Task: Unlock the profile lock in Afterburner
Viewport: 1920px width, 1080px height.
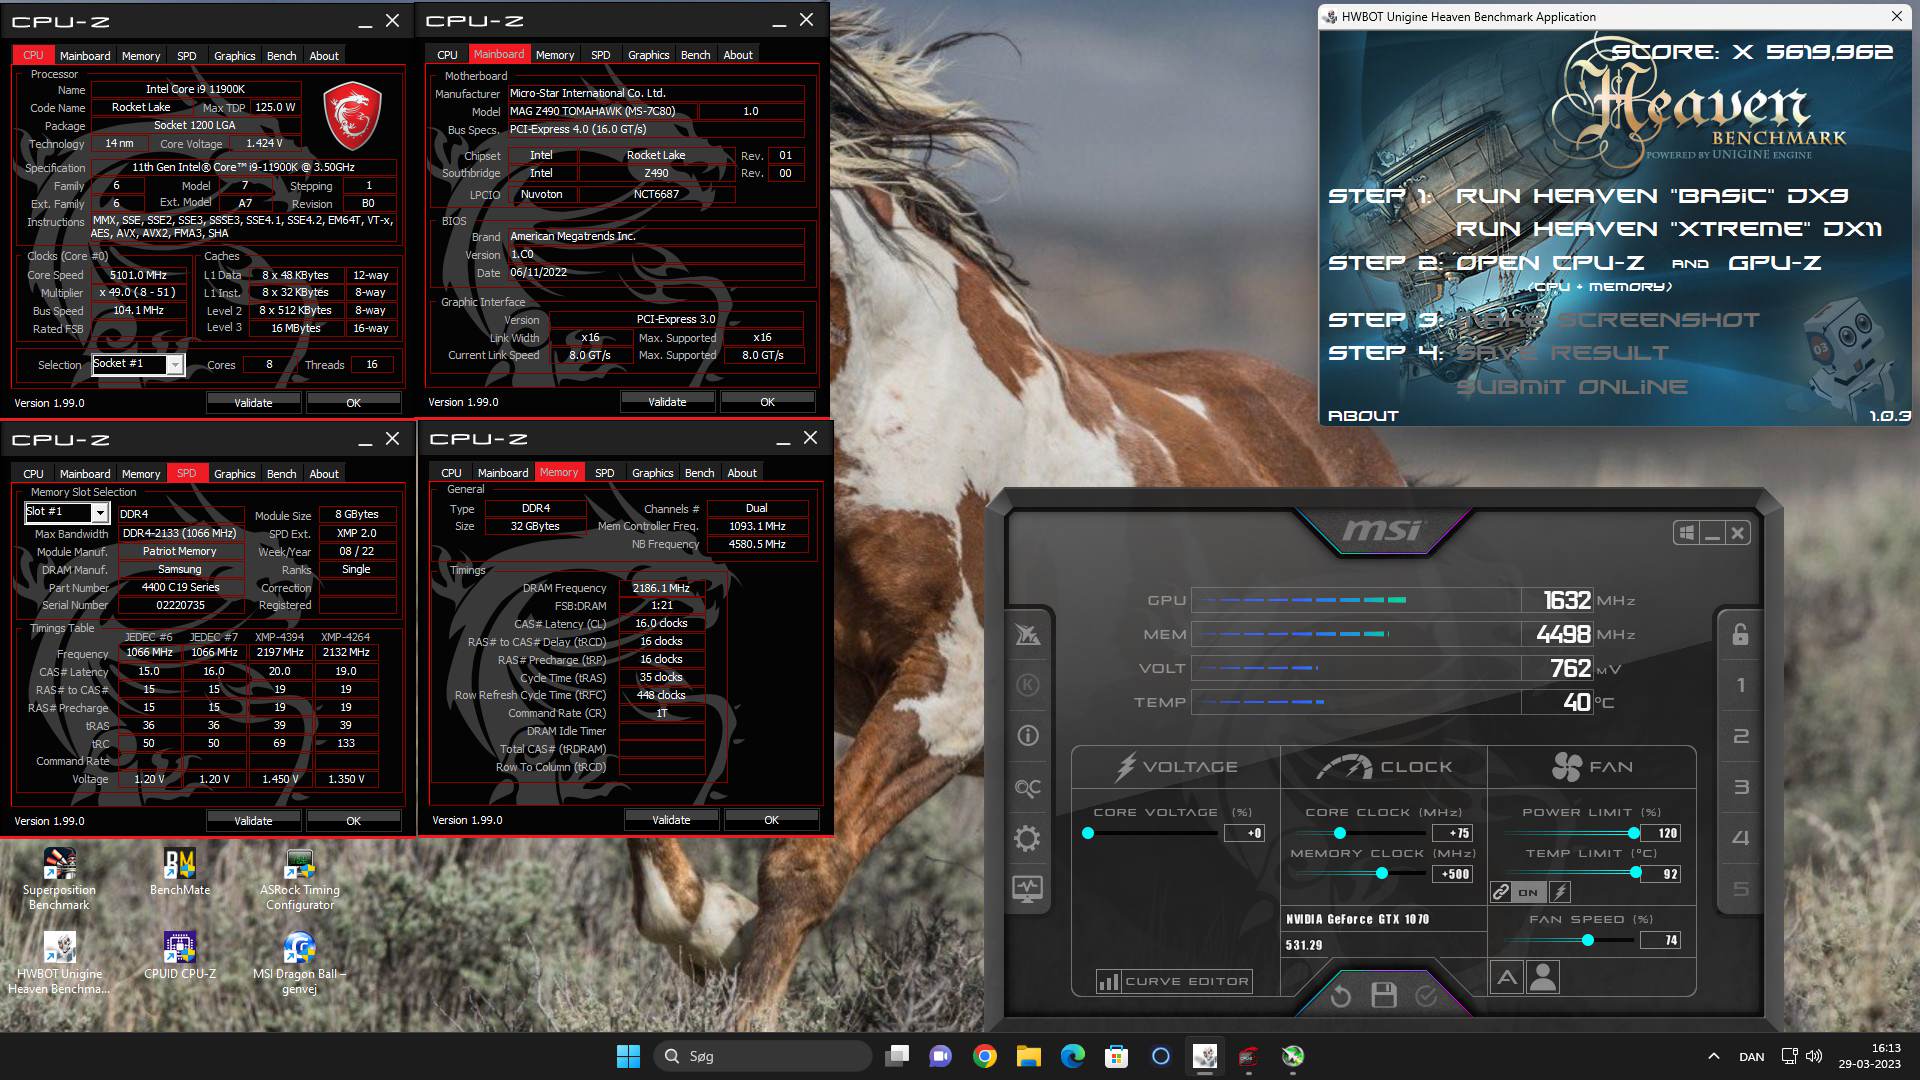Action: pos(1740,634)
